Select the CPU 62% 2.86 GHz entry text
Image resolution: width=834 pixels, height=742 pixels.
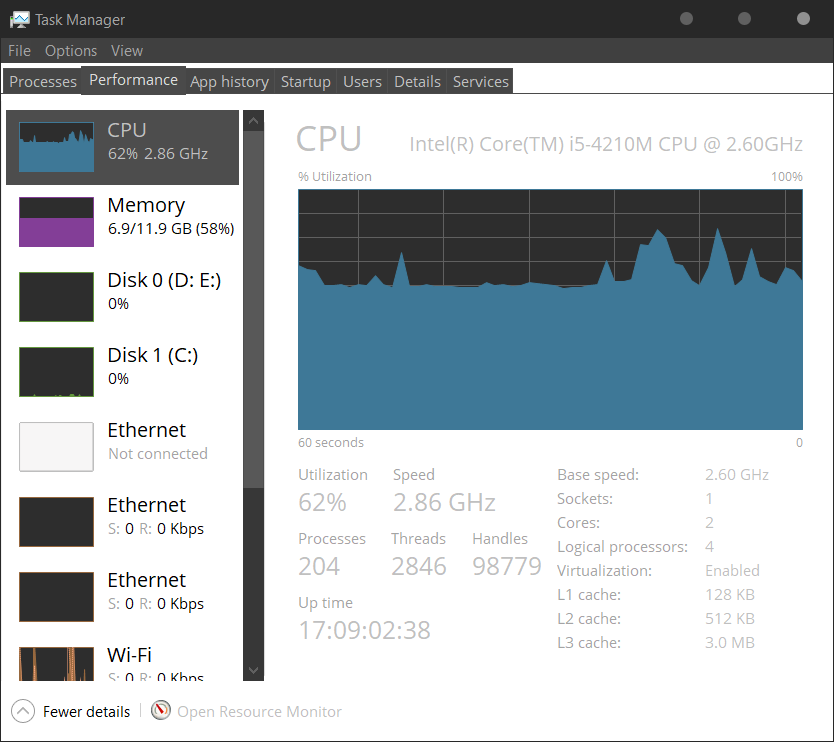point(157,141)
